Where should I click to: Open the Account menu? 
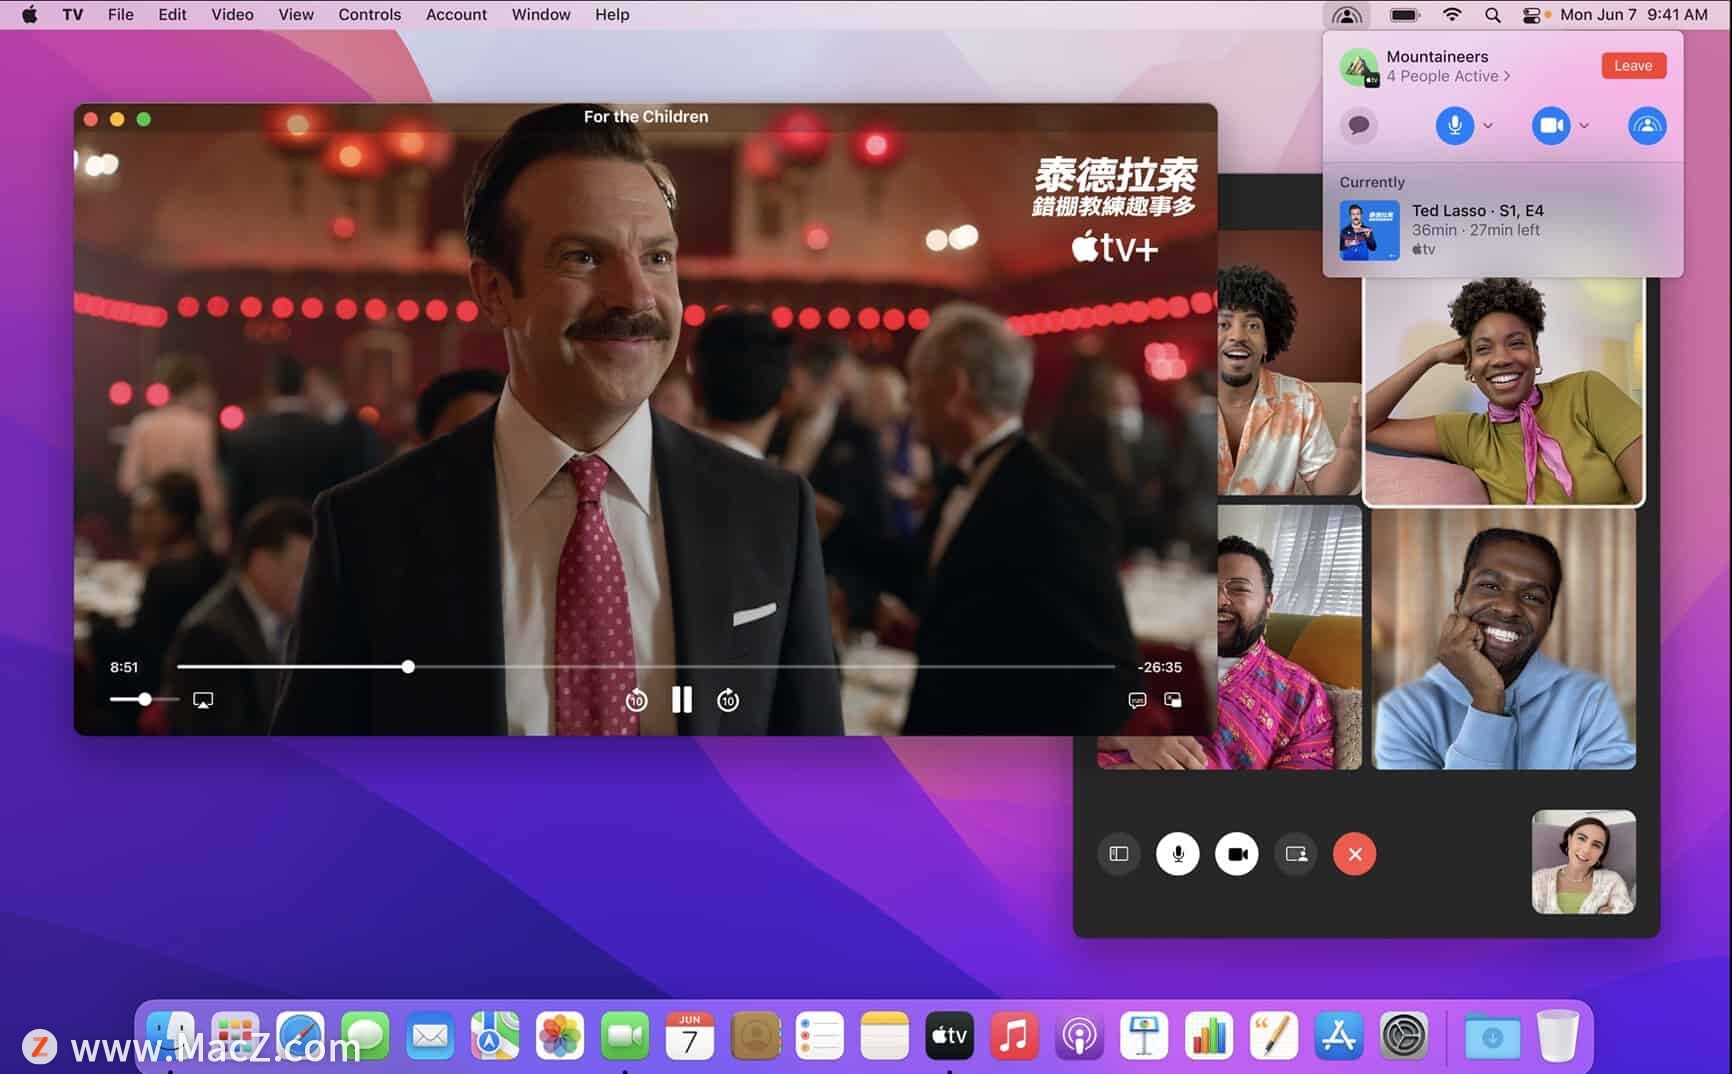pos(456,15)
